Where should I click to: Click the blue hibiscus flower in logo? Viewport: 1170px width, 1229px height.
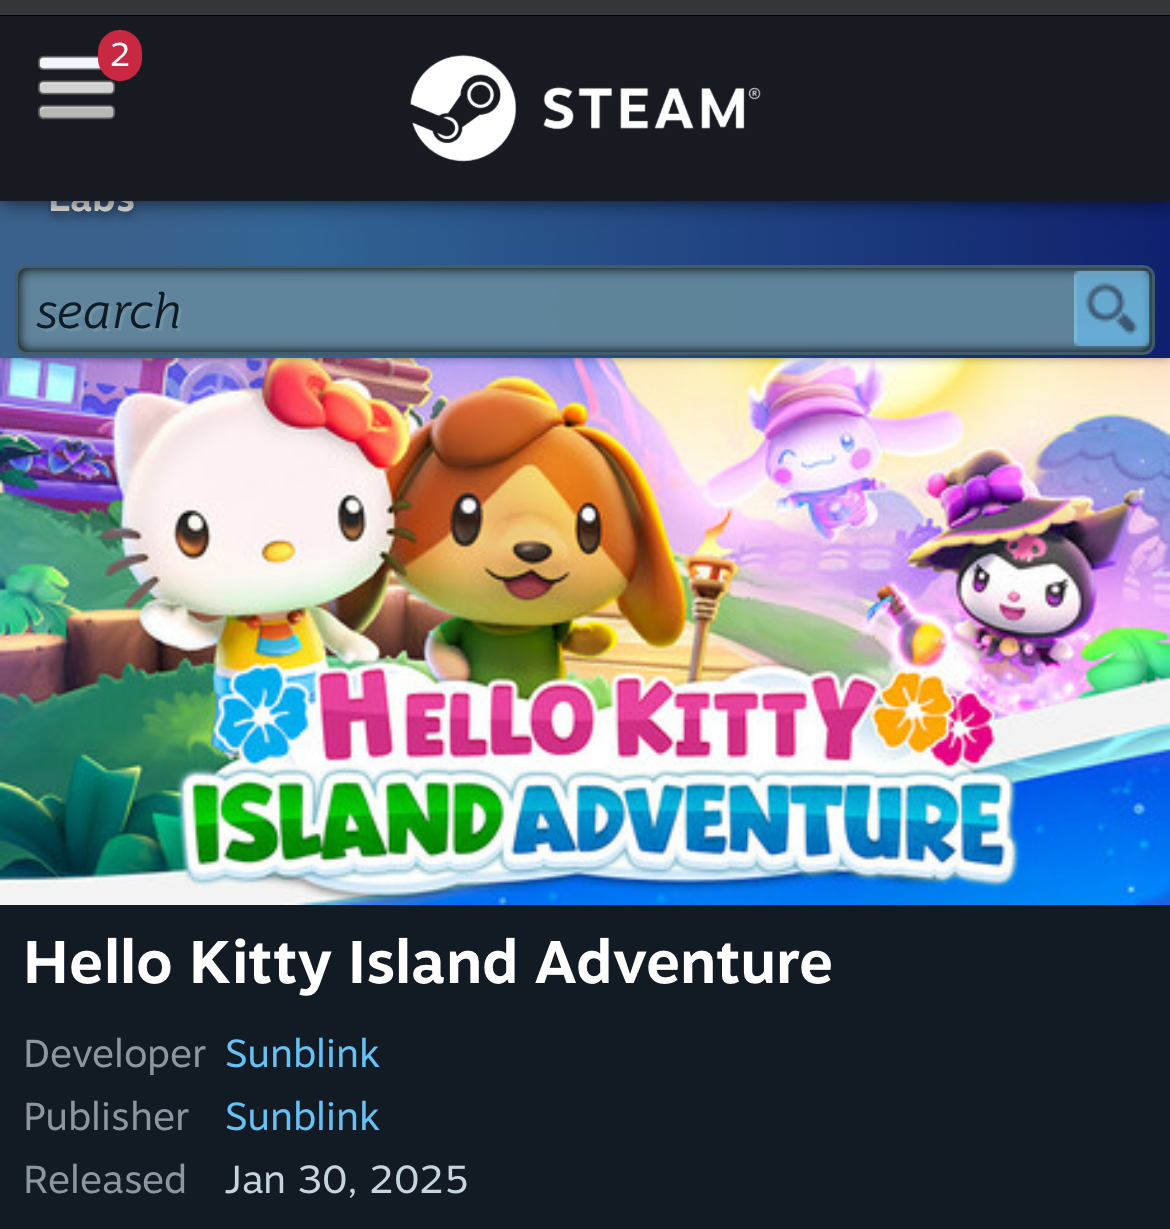pyautogui.click(x=261, y=712)
